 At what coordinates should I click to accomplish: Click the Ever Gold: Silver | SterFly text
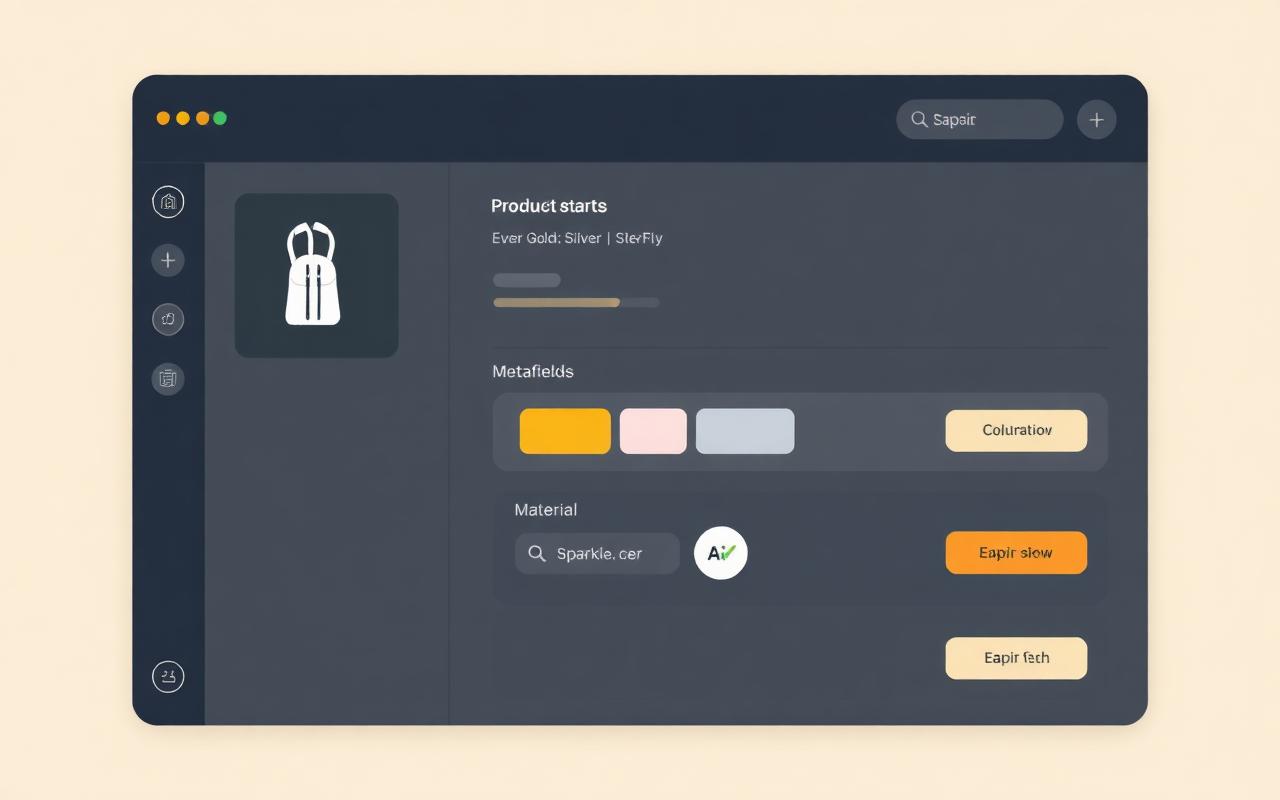point(577,239)
